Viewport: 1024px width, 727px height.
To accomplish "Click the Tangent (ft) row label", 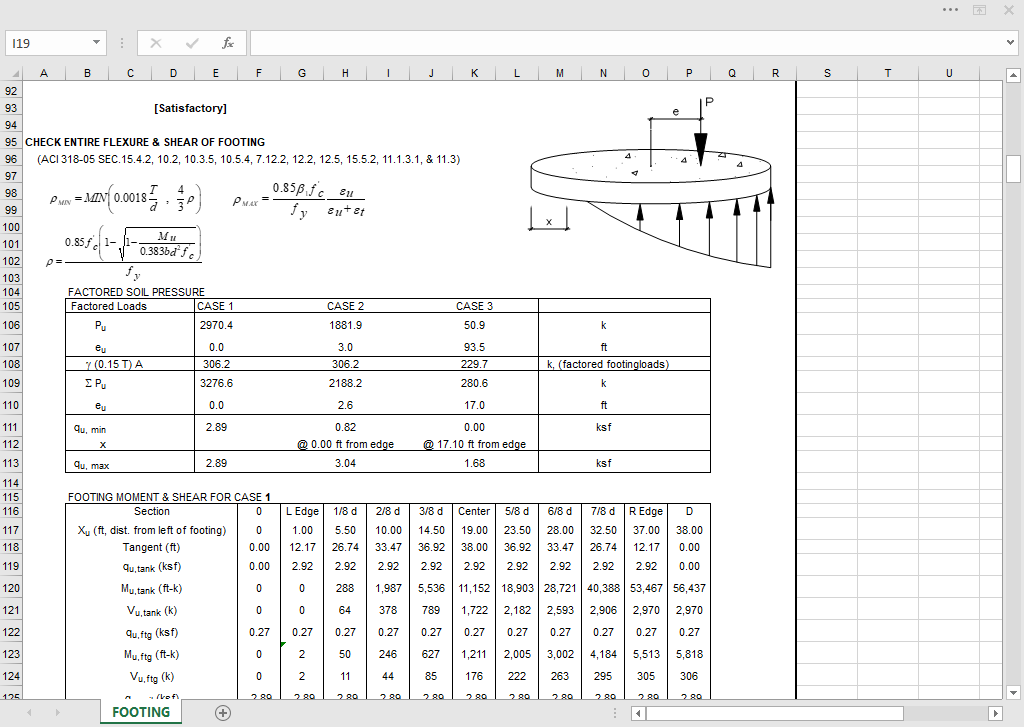I will (152, 547).
